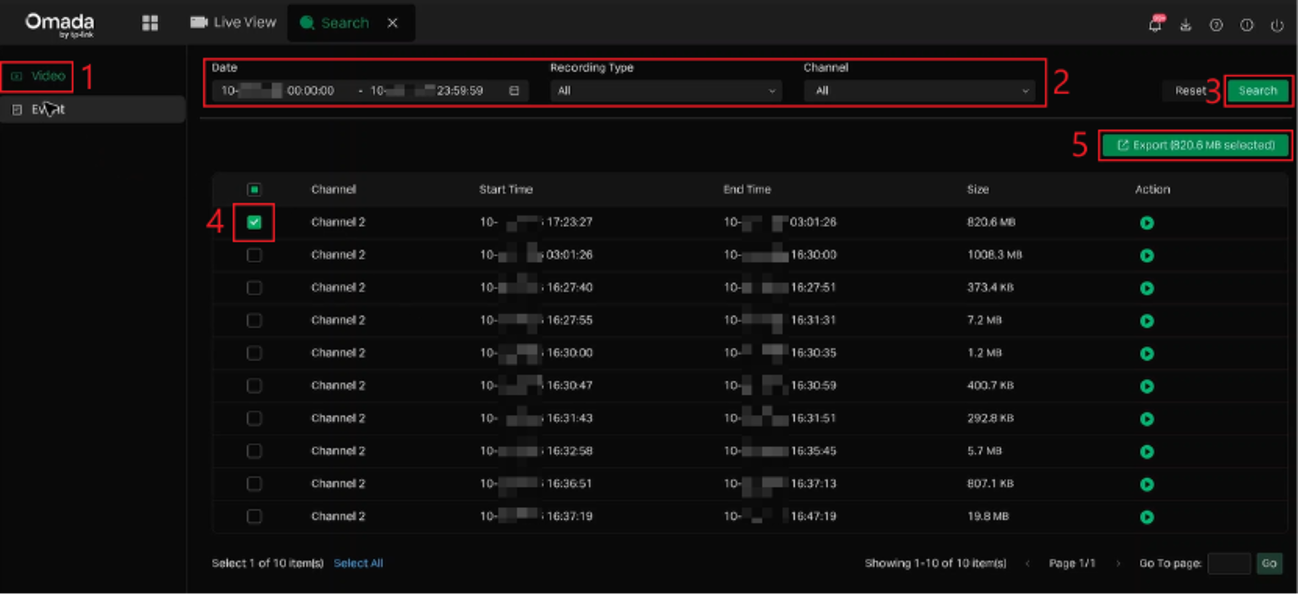
Task: Click the notification bell icon
Action: (x=1155, y=25)
